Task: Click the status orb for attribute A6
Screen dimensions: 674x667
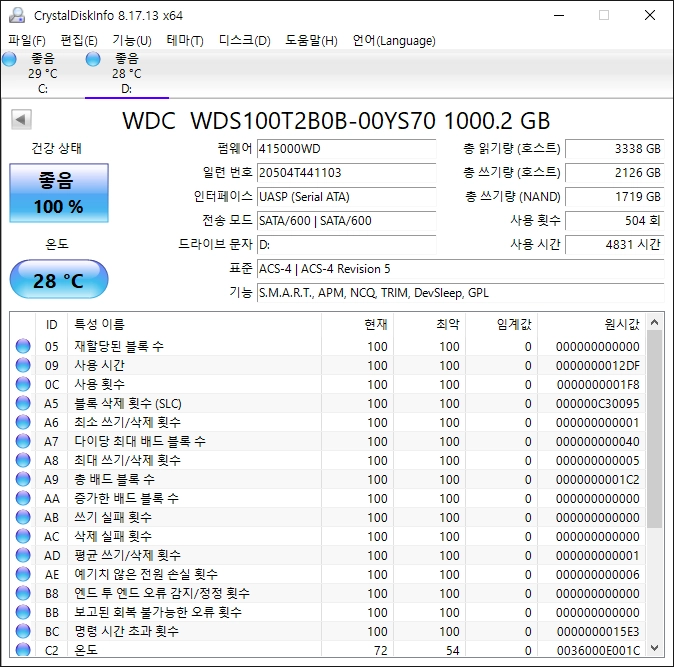Action: click(x=23, y=422)
